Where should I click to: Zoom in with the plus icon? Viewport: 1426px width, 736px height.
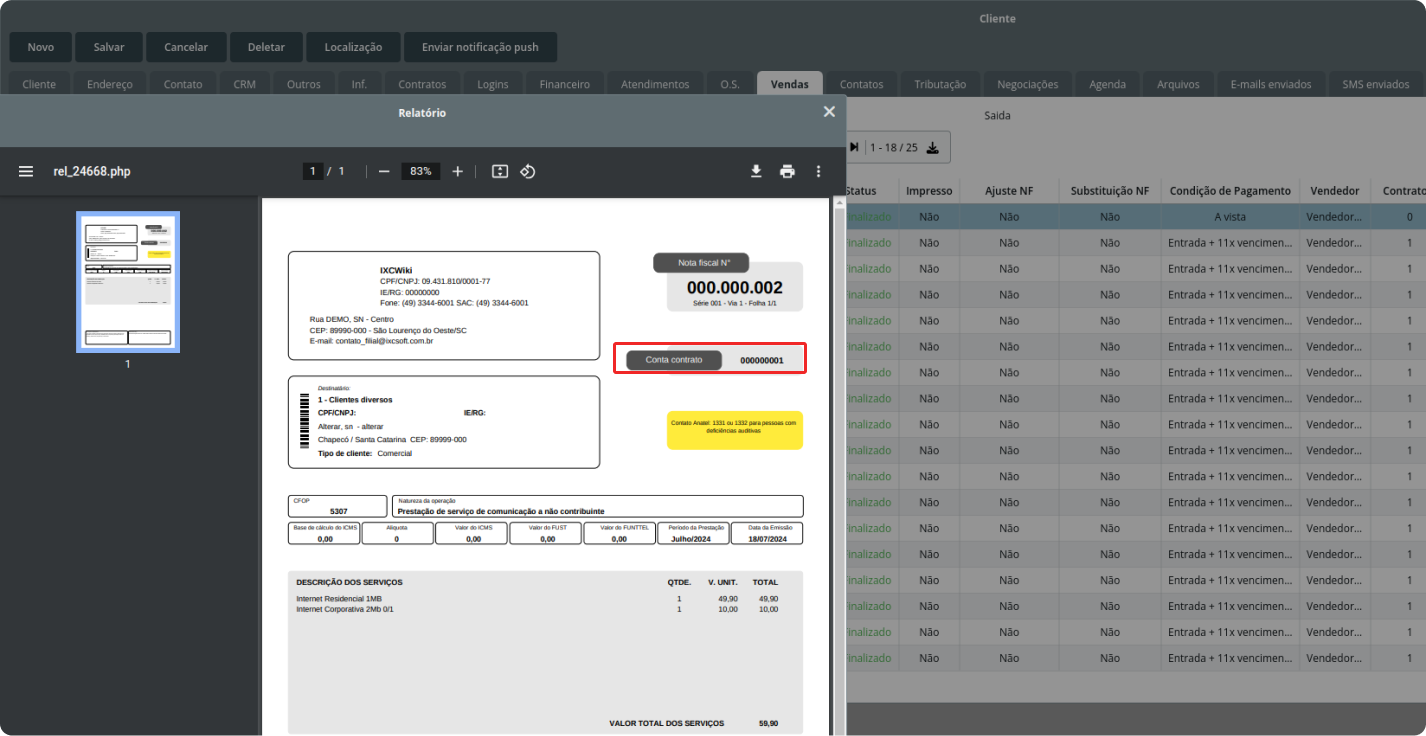click(x=457, y=171)
